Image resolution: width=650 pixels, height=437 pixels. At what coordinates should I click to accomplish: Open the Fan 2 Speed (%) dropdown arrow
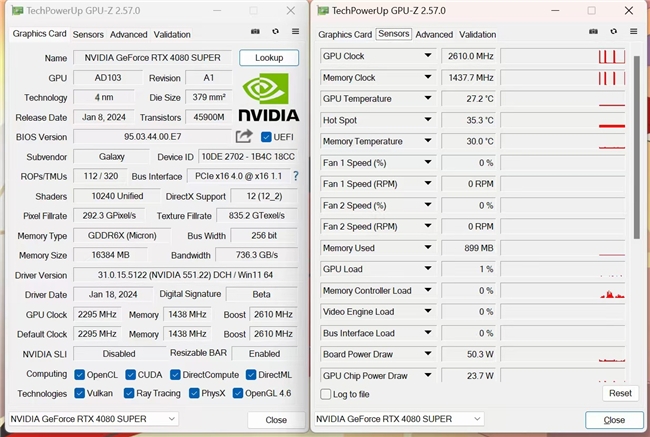point(428,205)
